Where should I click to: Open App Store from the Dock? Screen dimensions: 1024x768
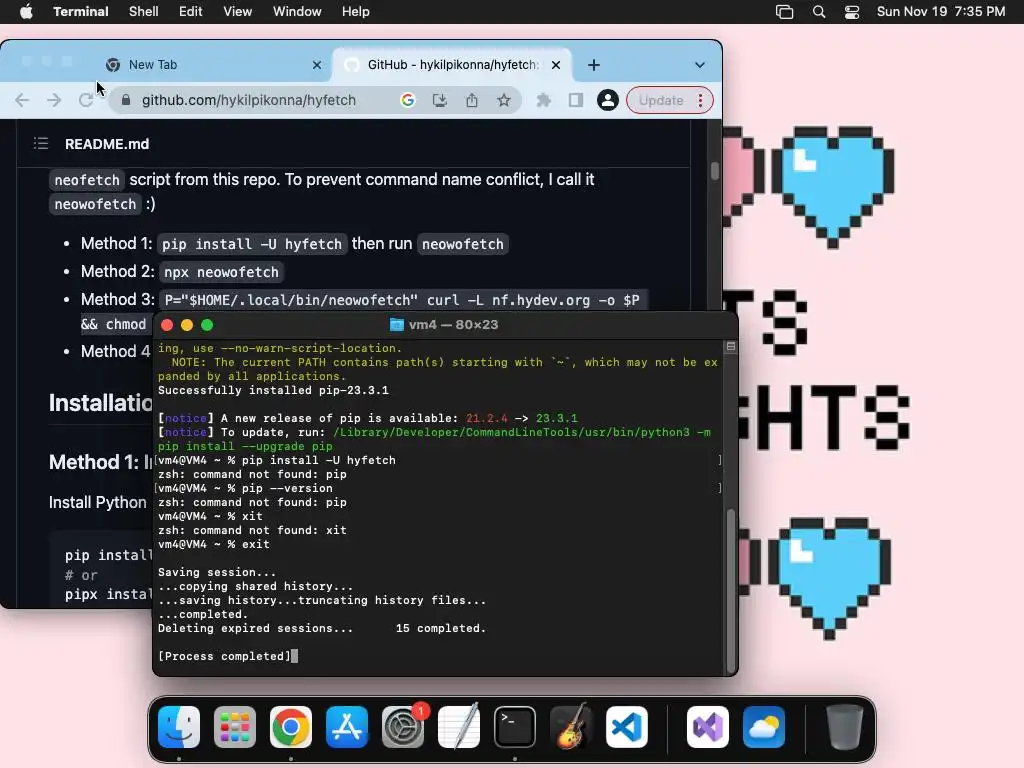[x=347, y=727]
